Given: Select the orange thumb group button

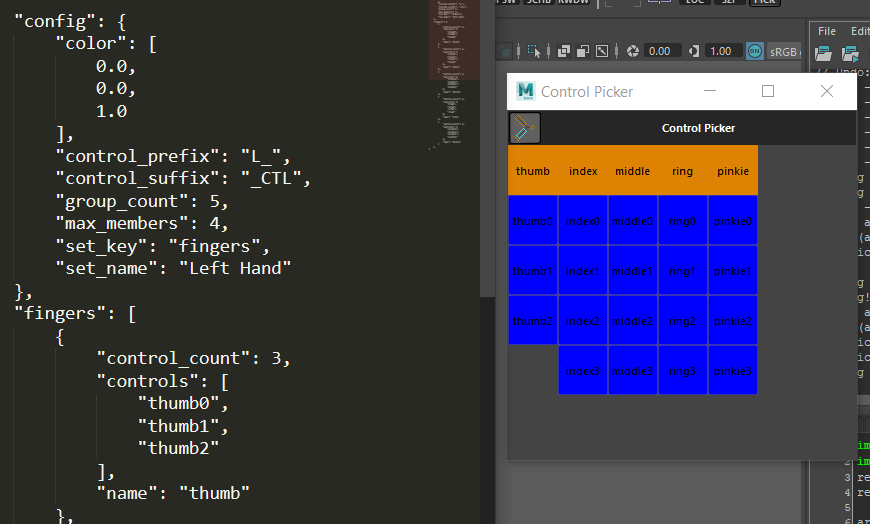Looking at the screenshot, I should [533, 171].
